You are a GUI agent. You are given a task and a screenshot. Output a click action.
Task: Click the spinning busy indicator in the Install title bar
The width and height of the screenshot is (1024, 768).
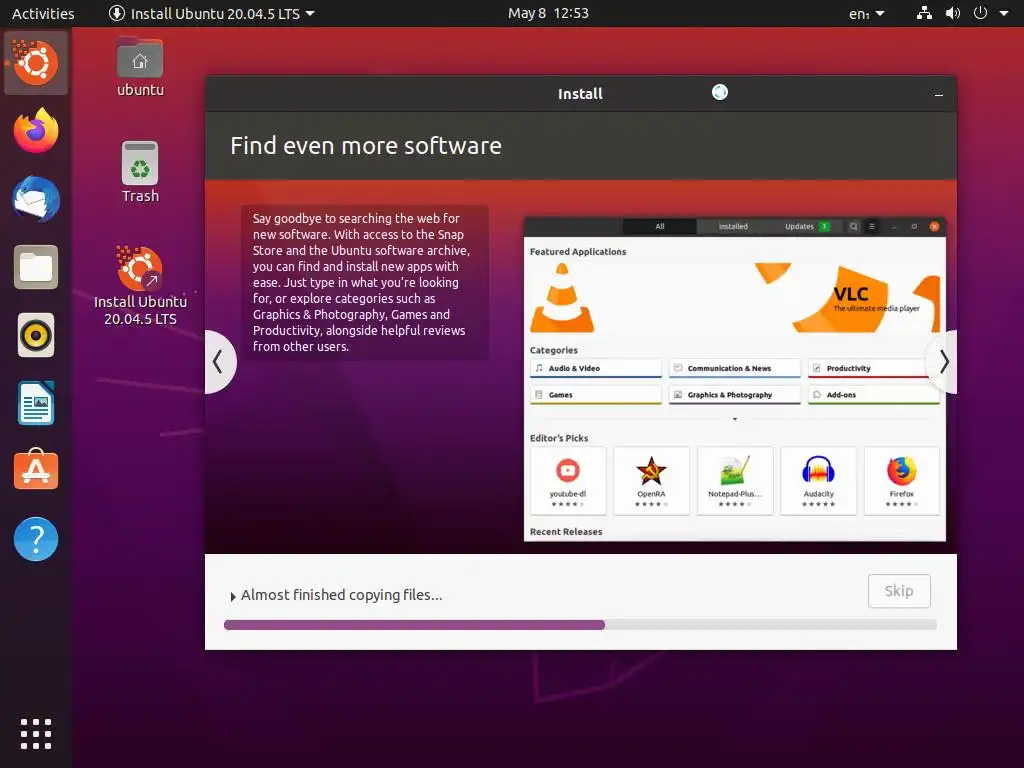point(720,92)
